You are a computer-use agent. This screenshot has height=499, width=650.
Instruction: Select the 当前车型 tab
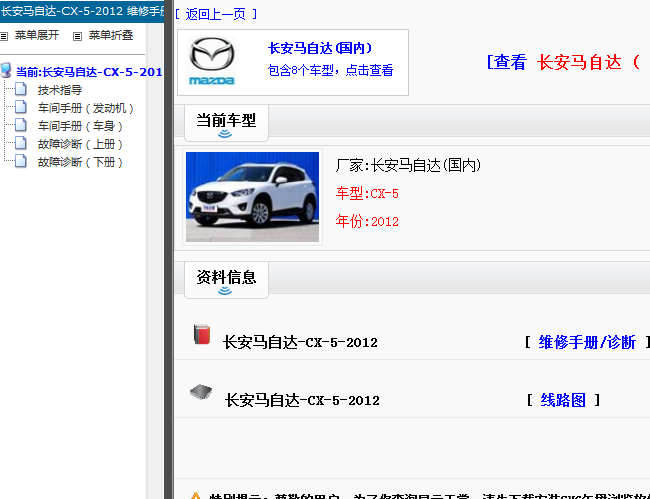(226, 123)
